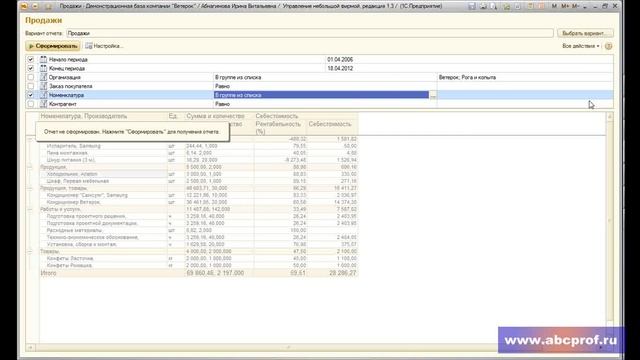Click the M+ memory add button
640x360 pixels.
point(565,6)
